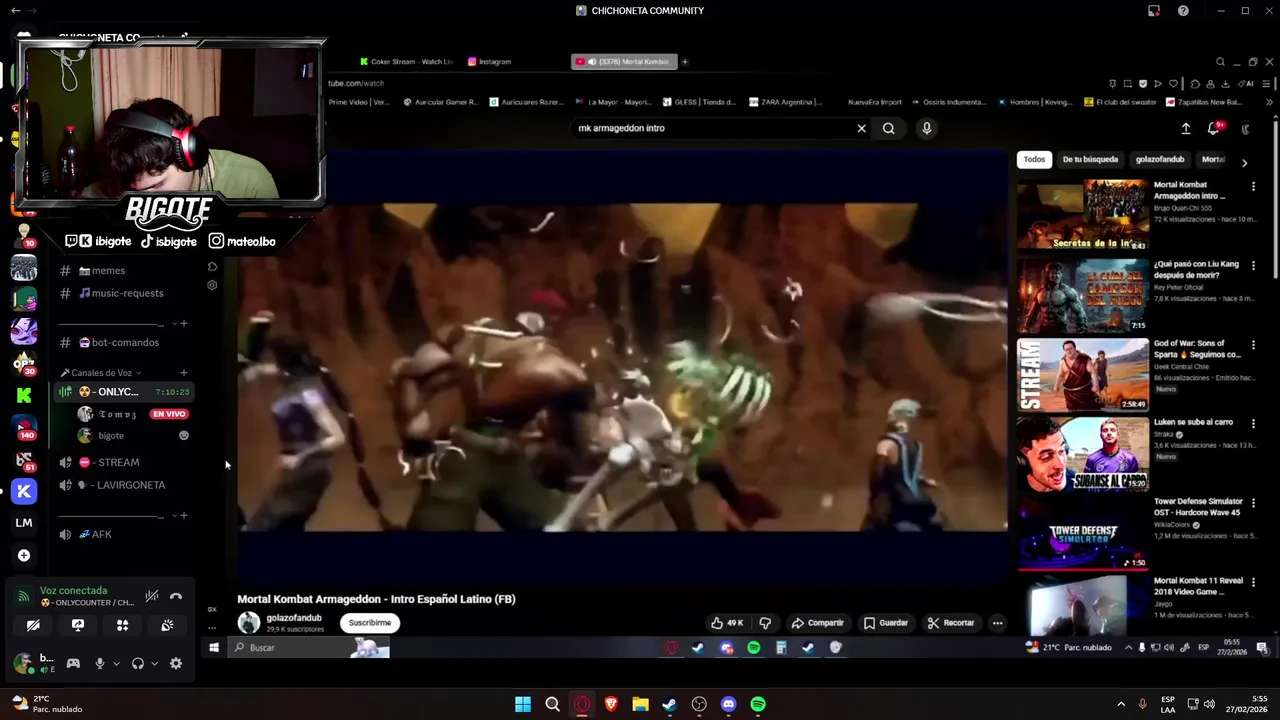Click the EN VIVO live badge

click(169, 414)
